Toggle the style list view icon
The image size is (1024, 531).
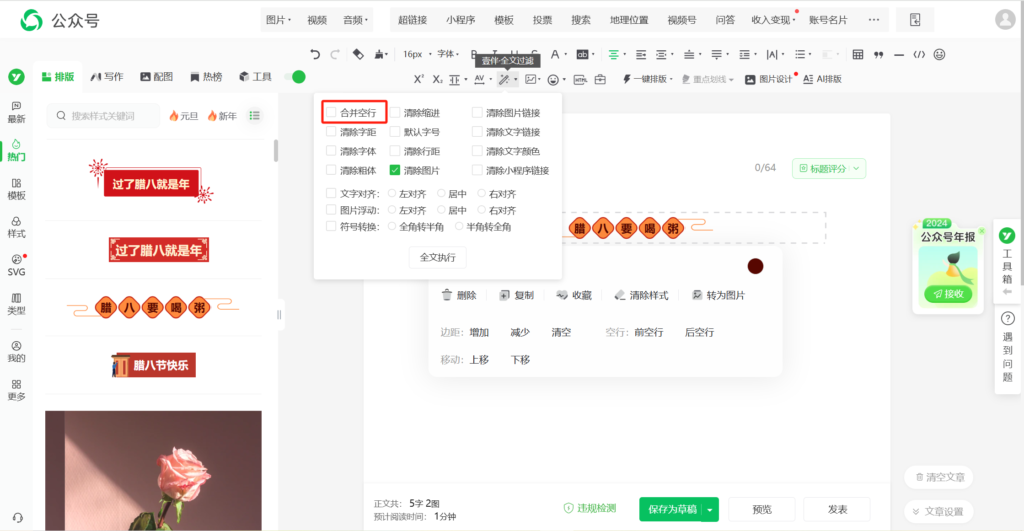click(255, 116)
